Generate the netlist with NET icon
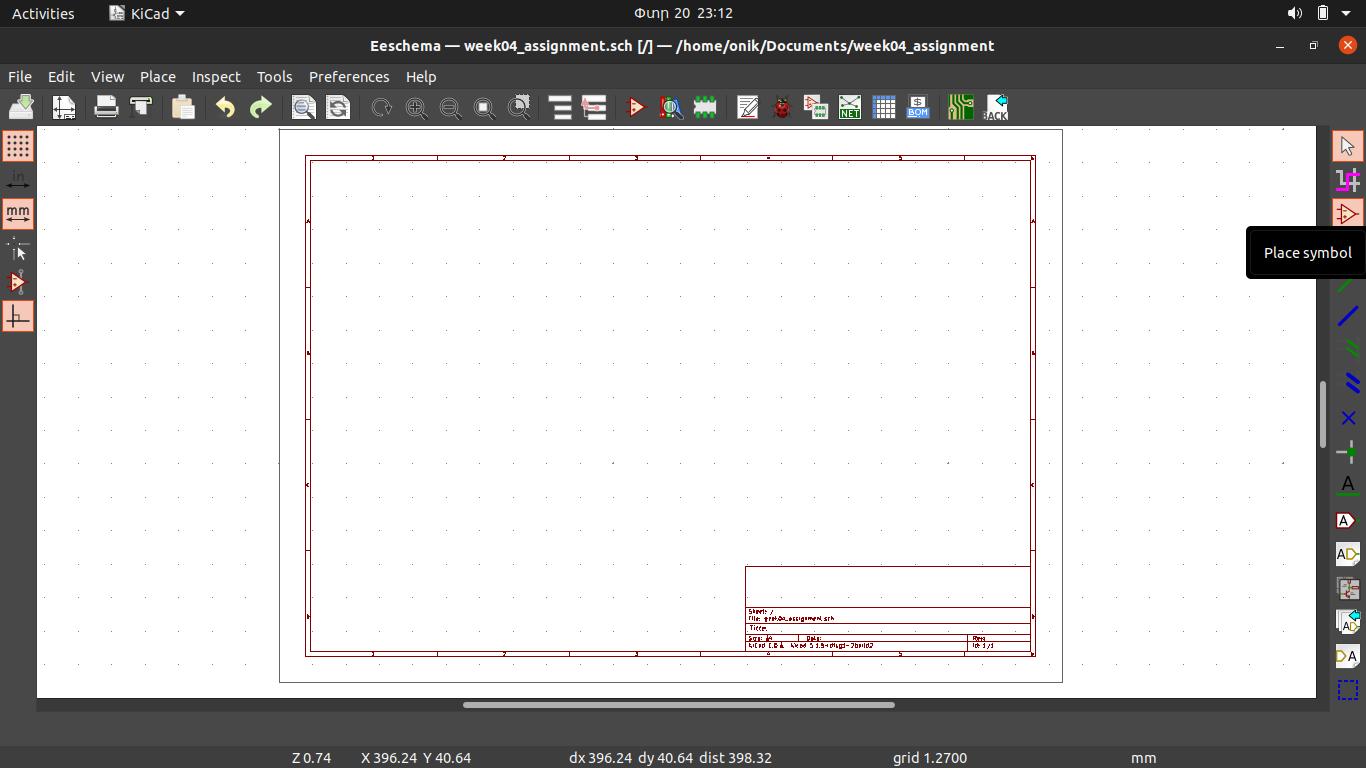The width and height of the screenshot is (1366, 768). (x=850, y=107)
